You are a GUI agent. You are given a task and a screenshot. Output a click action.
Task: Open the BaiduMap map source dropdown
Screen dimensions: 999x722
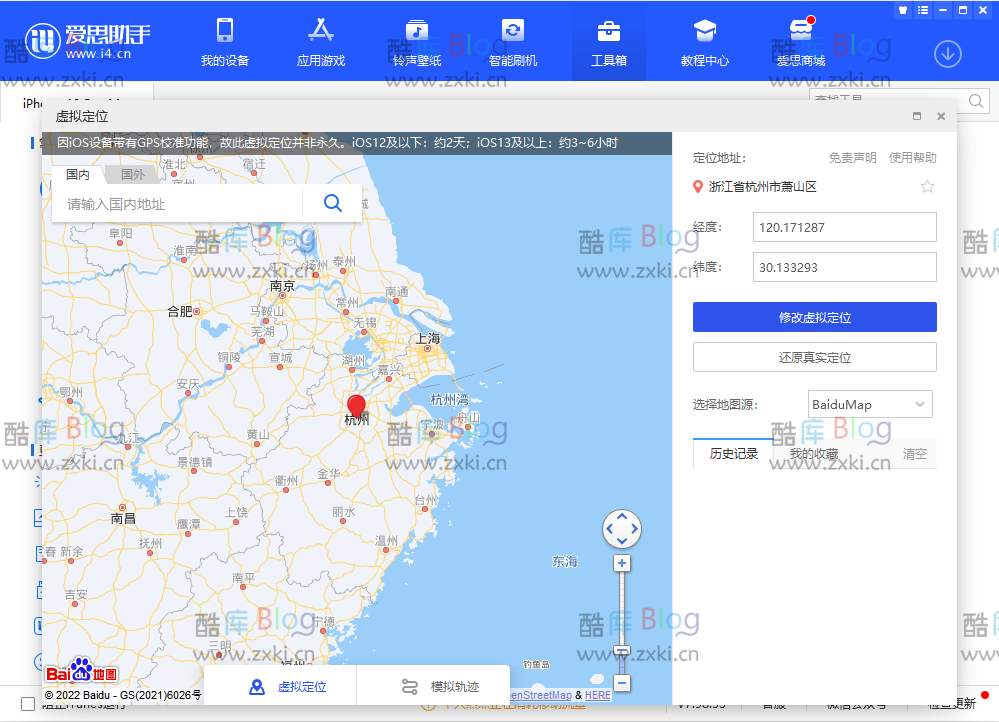pyautogui.click(x=869, y=404)
